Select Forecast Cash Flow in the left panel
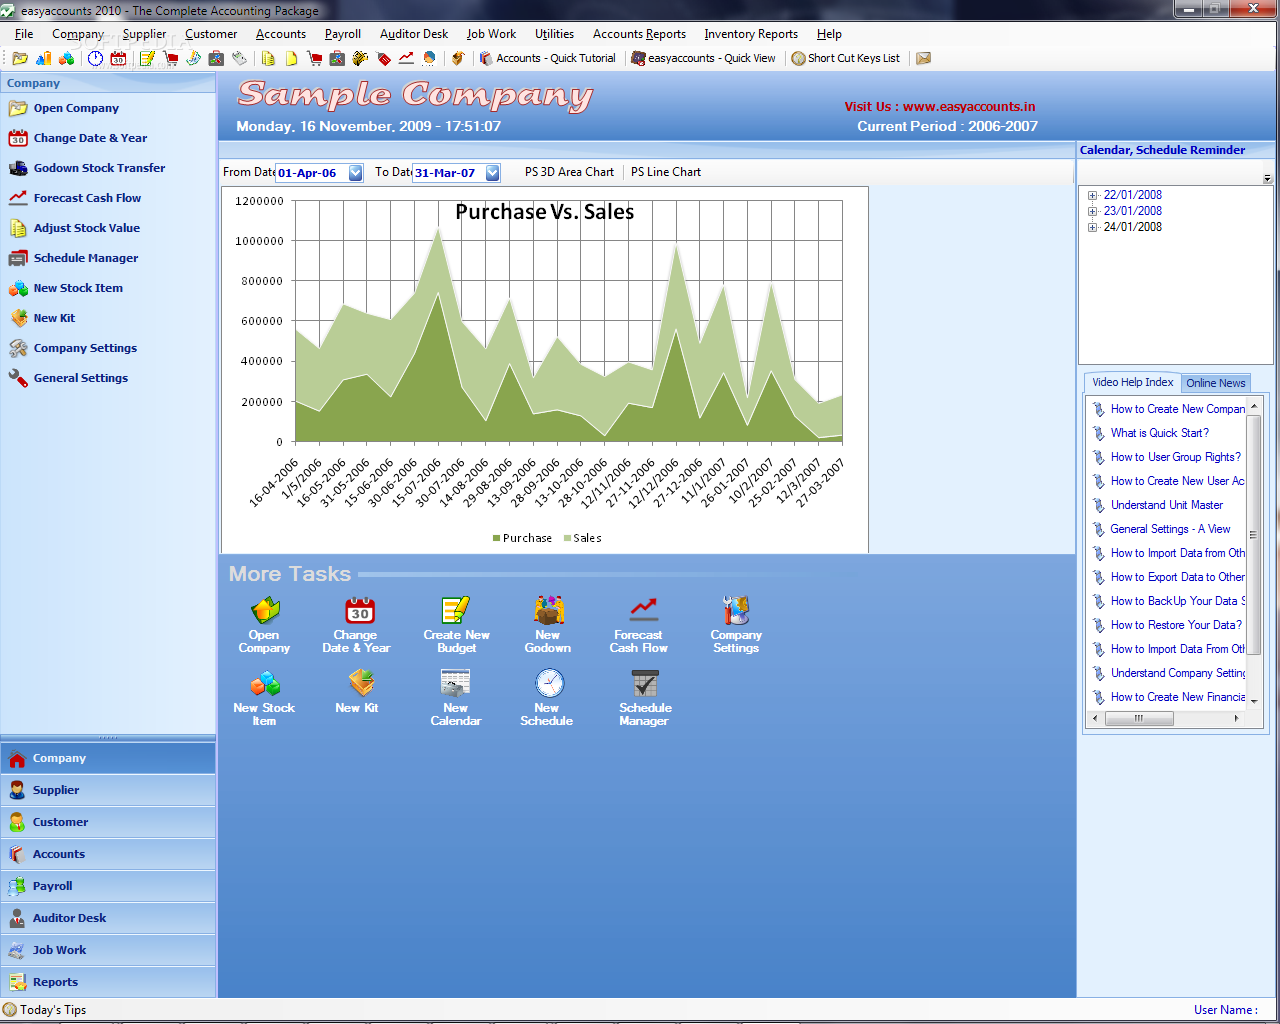This screenshot has width=1280, height=1024. (87, 198)
